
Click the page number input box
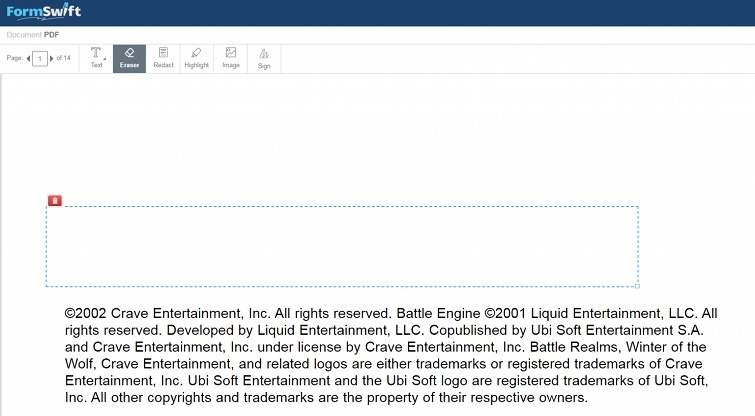coord(40,59)
